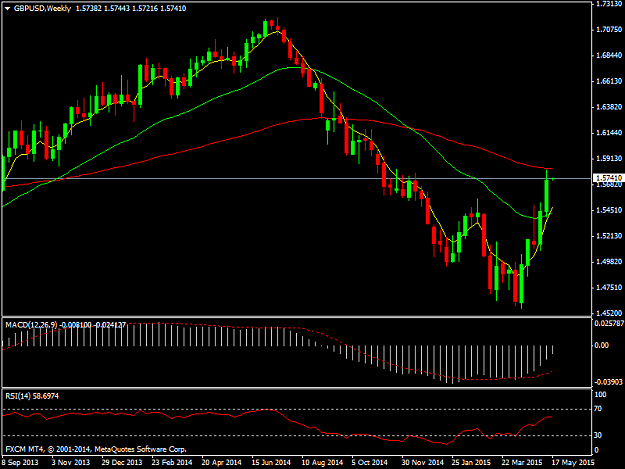Screen dimensions: 625x469
Task: Click the 25 Jan 2015 date label
Action: [471, 462]
